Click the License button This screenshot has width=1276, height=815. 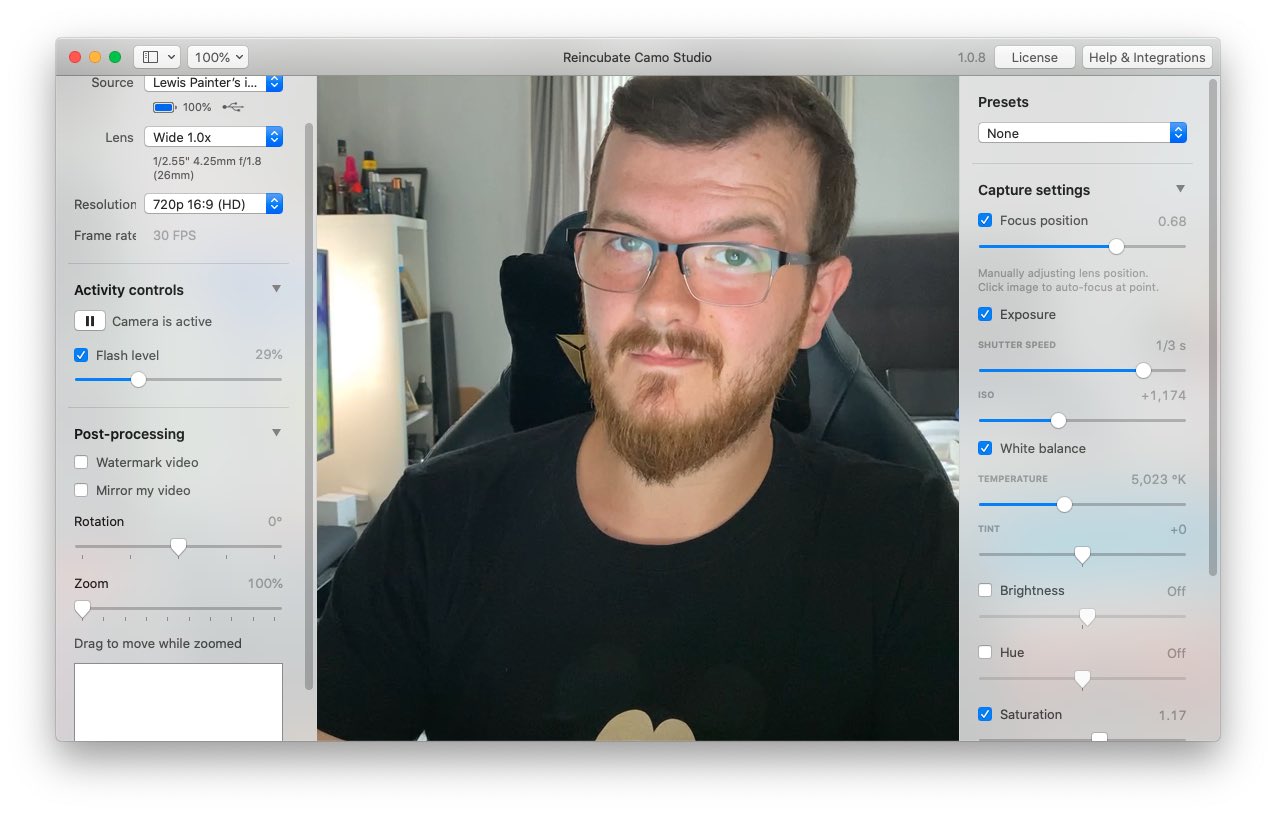tap(1034, 57)
